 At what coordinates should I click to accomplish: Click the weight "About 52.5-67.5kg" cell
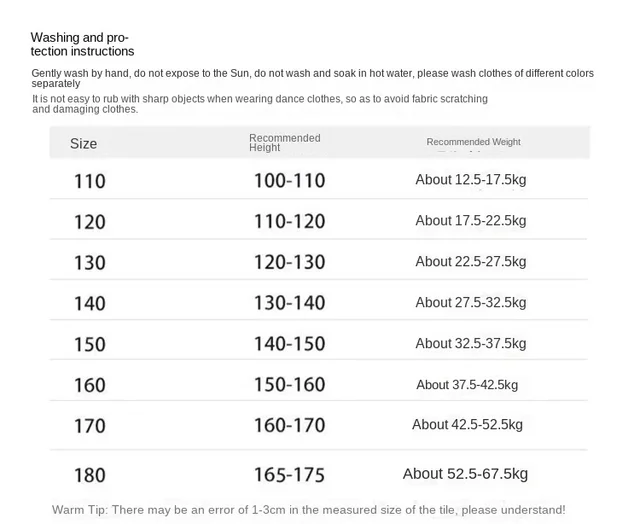coord(465,474)
